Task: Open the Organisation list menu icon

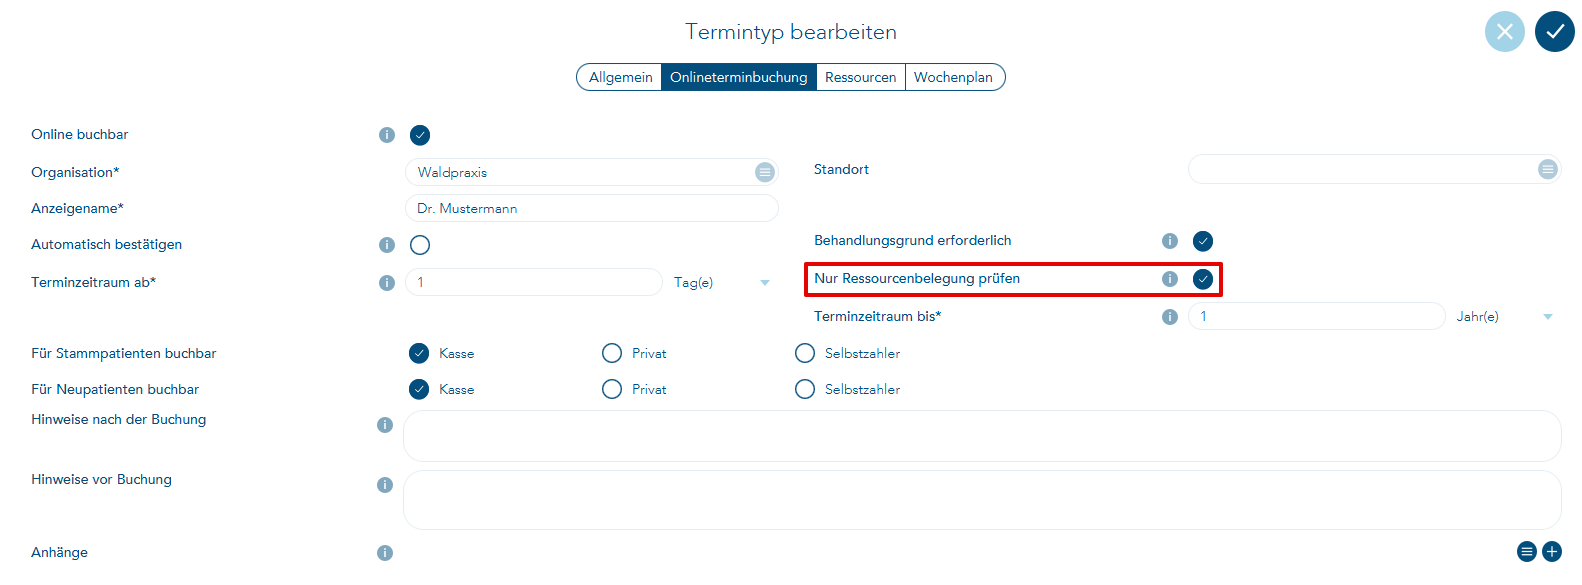Action: coord(765,172)
